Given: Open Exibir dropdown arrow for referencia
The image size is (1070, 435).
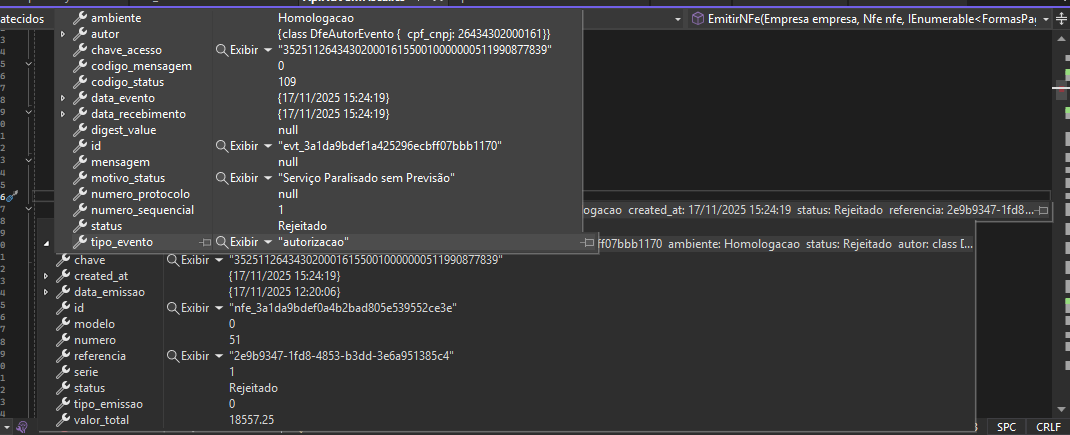Looking at the screenshot, I should 219,356.
